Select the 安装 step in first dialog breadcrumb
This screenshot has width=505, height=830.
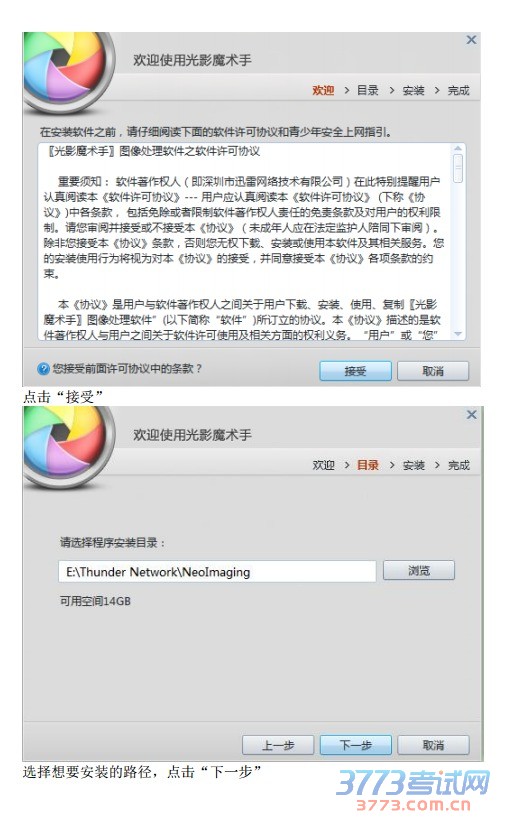pyautogui.click(x=413, y=90)
